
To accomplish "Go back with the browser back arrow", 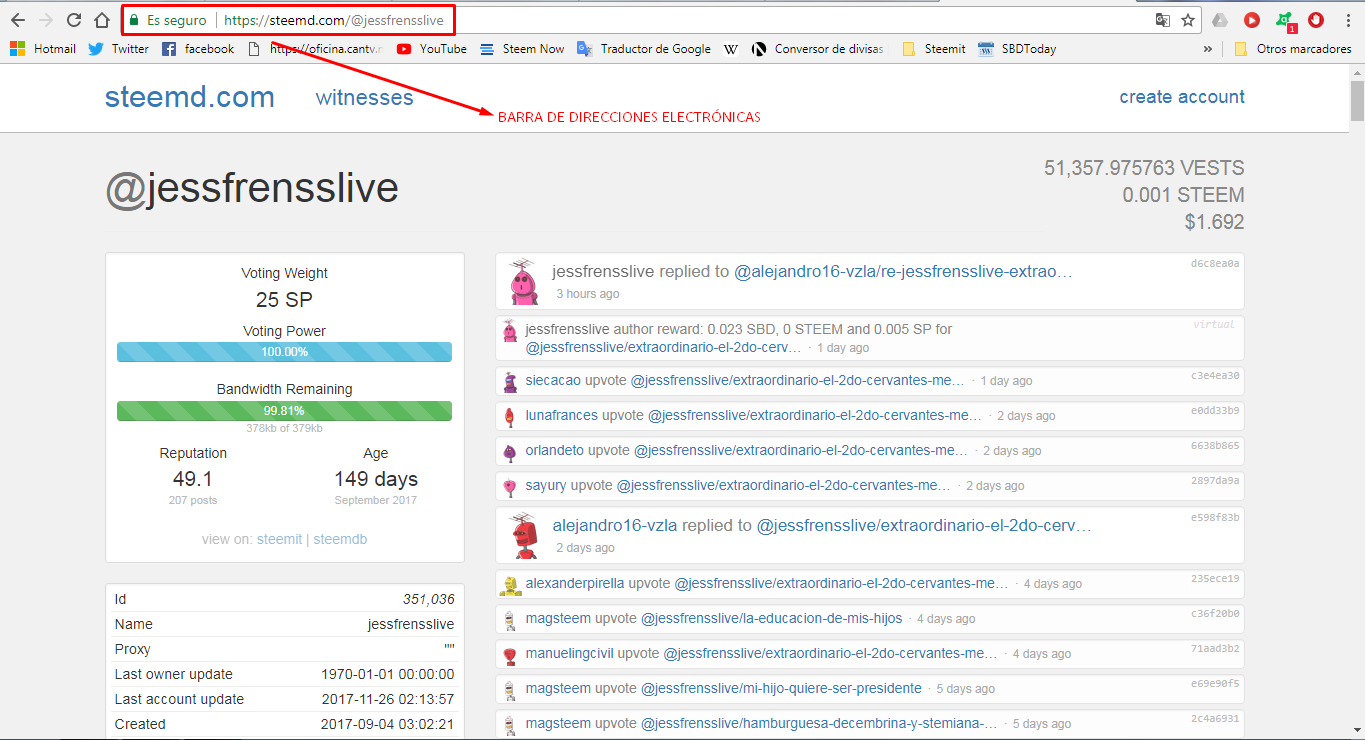I will pos(18,20).
